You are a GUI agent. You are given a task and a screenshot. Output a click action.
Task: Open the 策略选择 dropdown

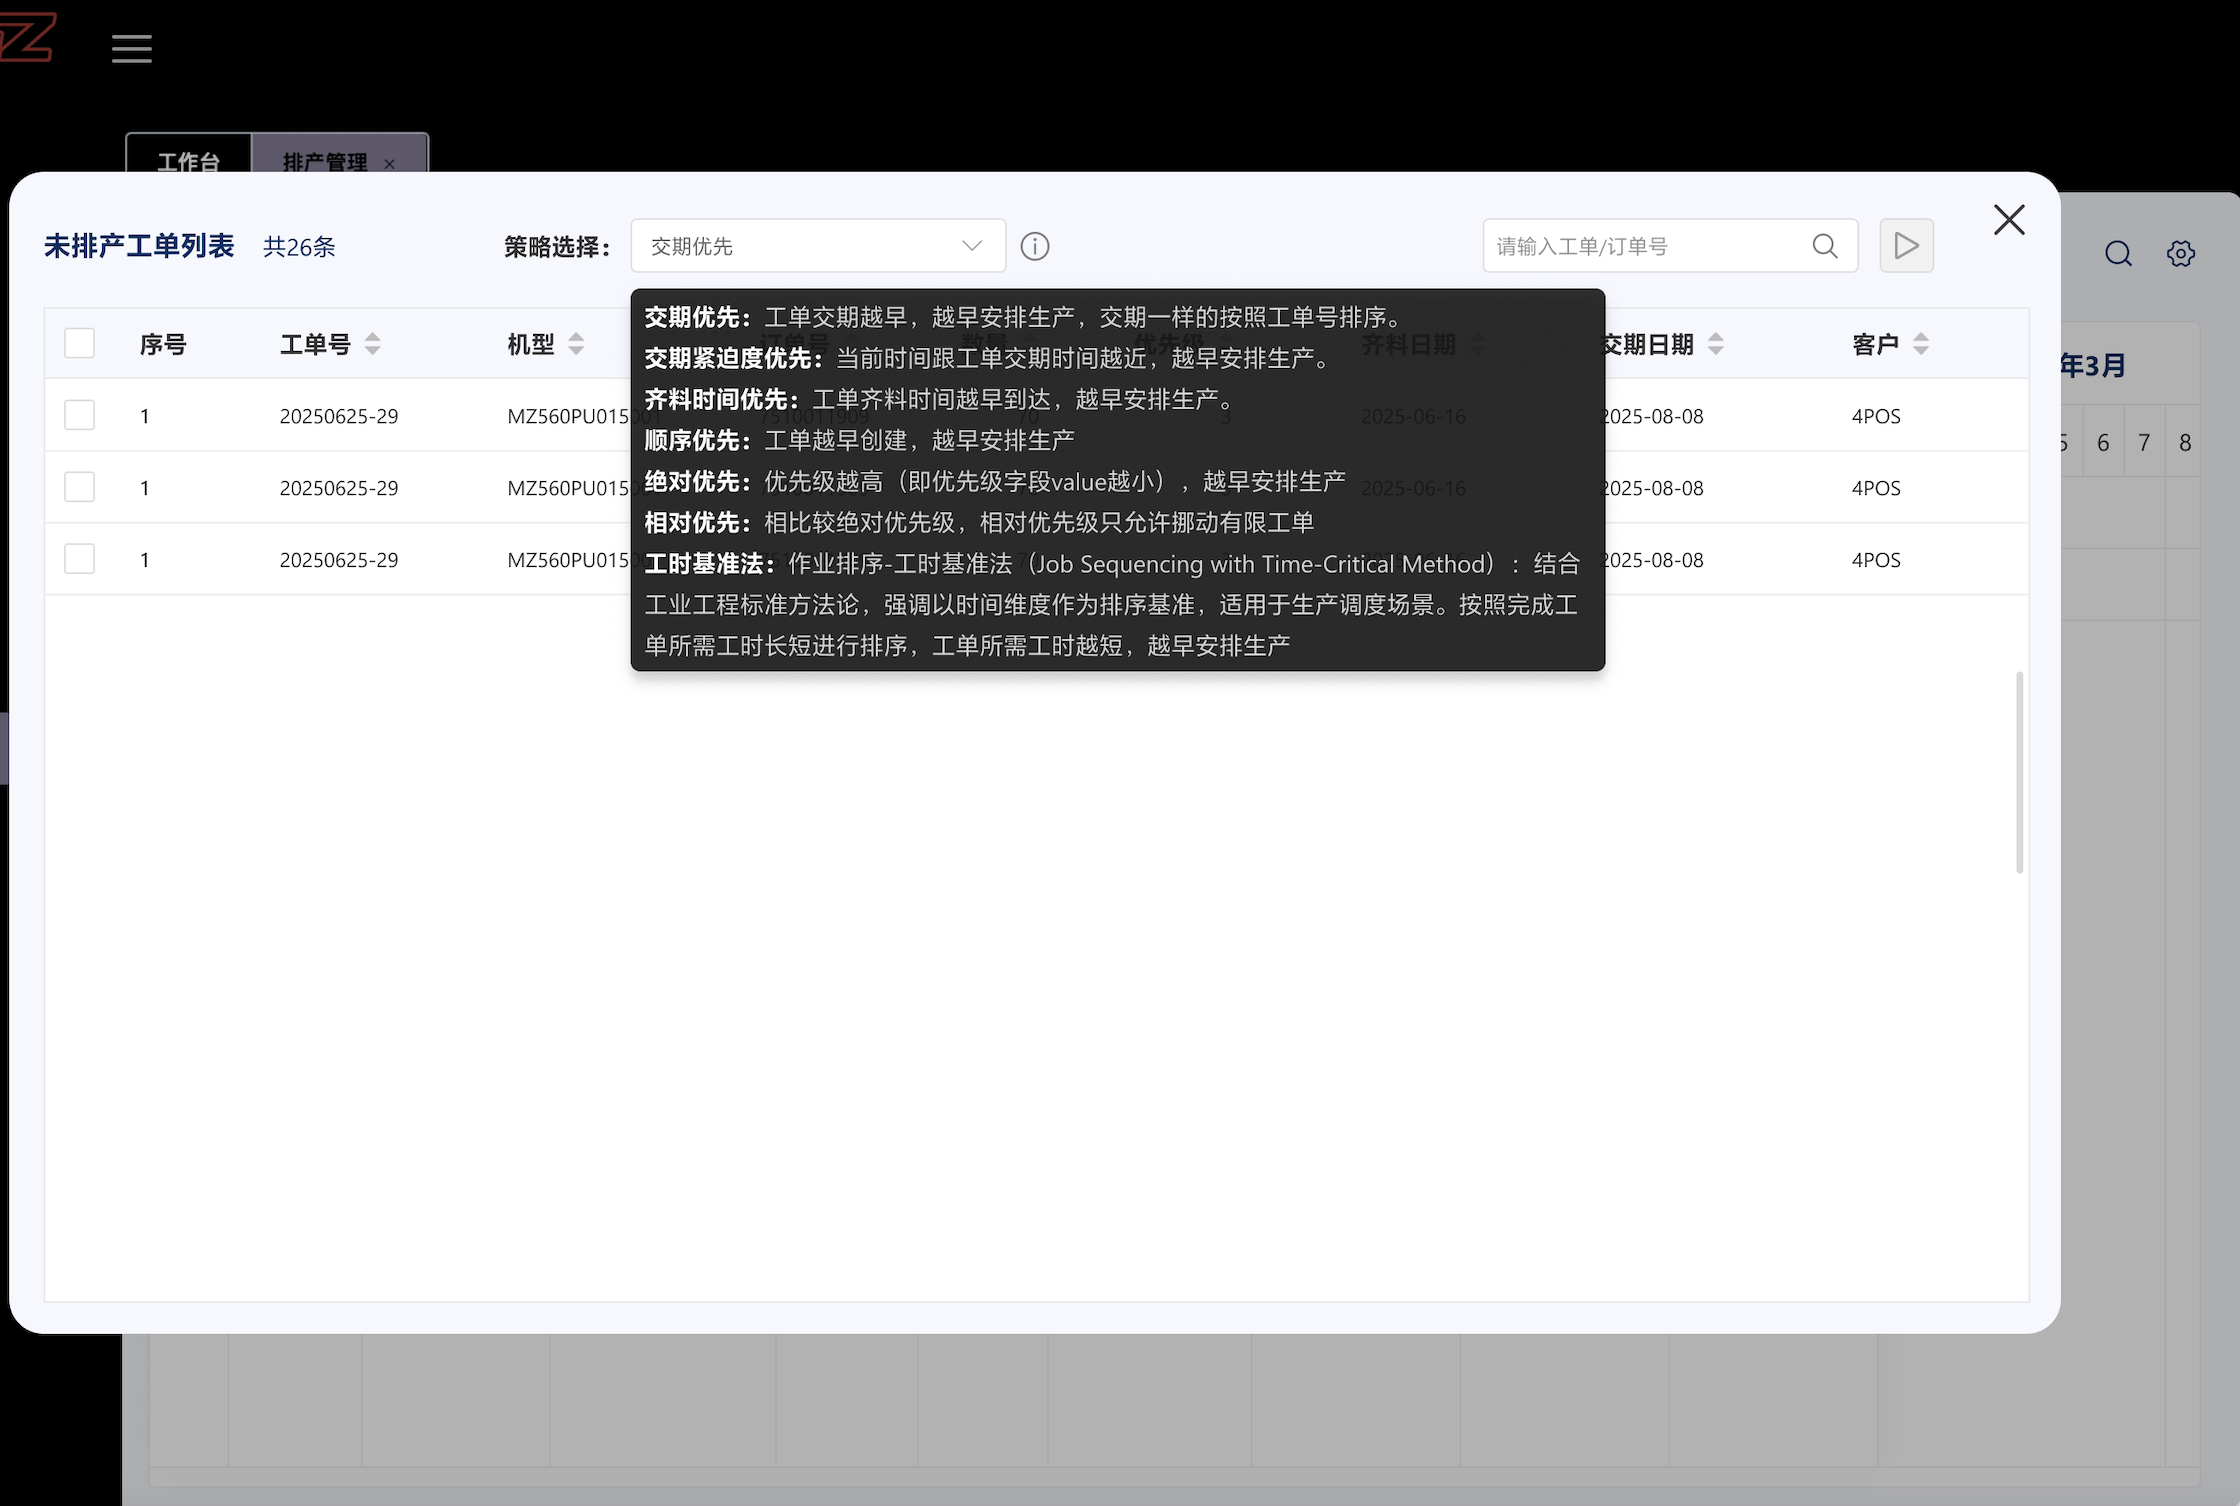(817, 246)
